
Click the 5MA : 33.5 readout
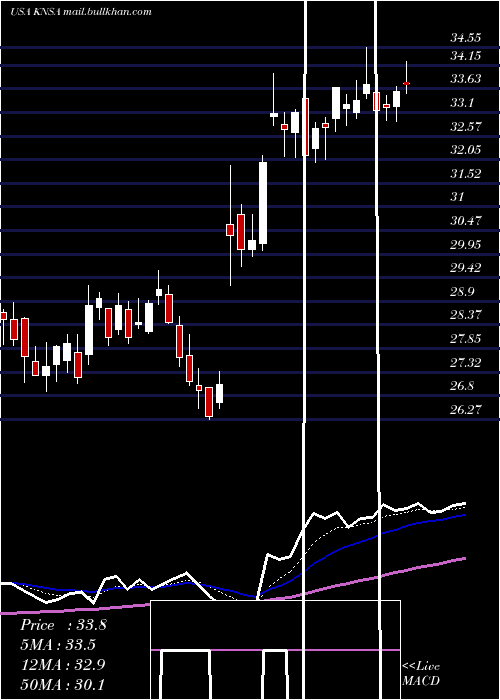[x=58, y=645]
